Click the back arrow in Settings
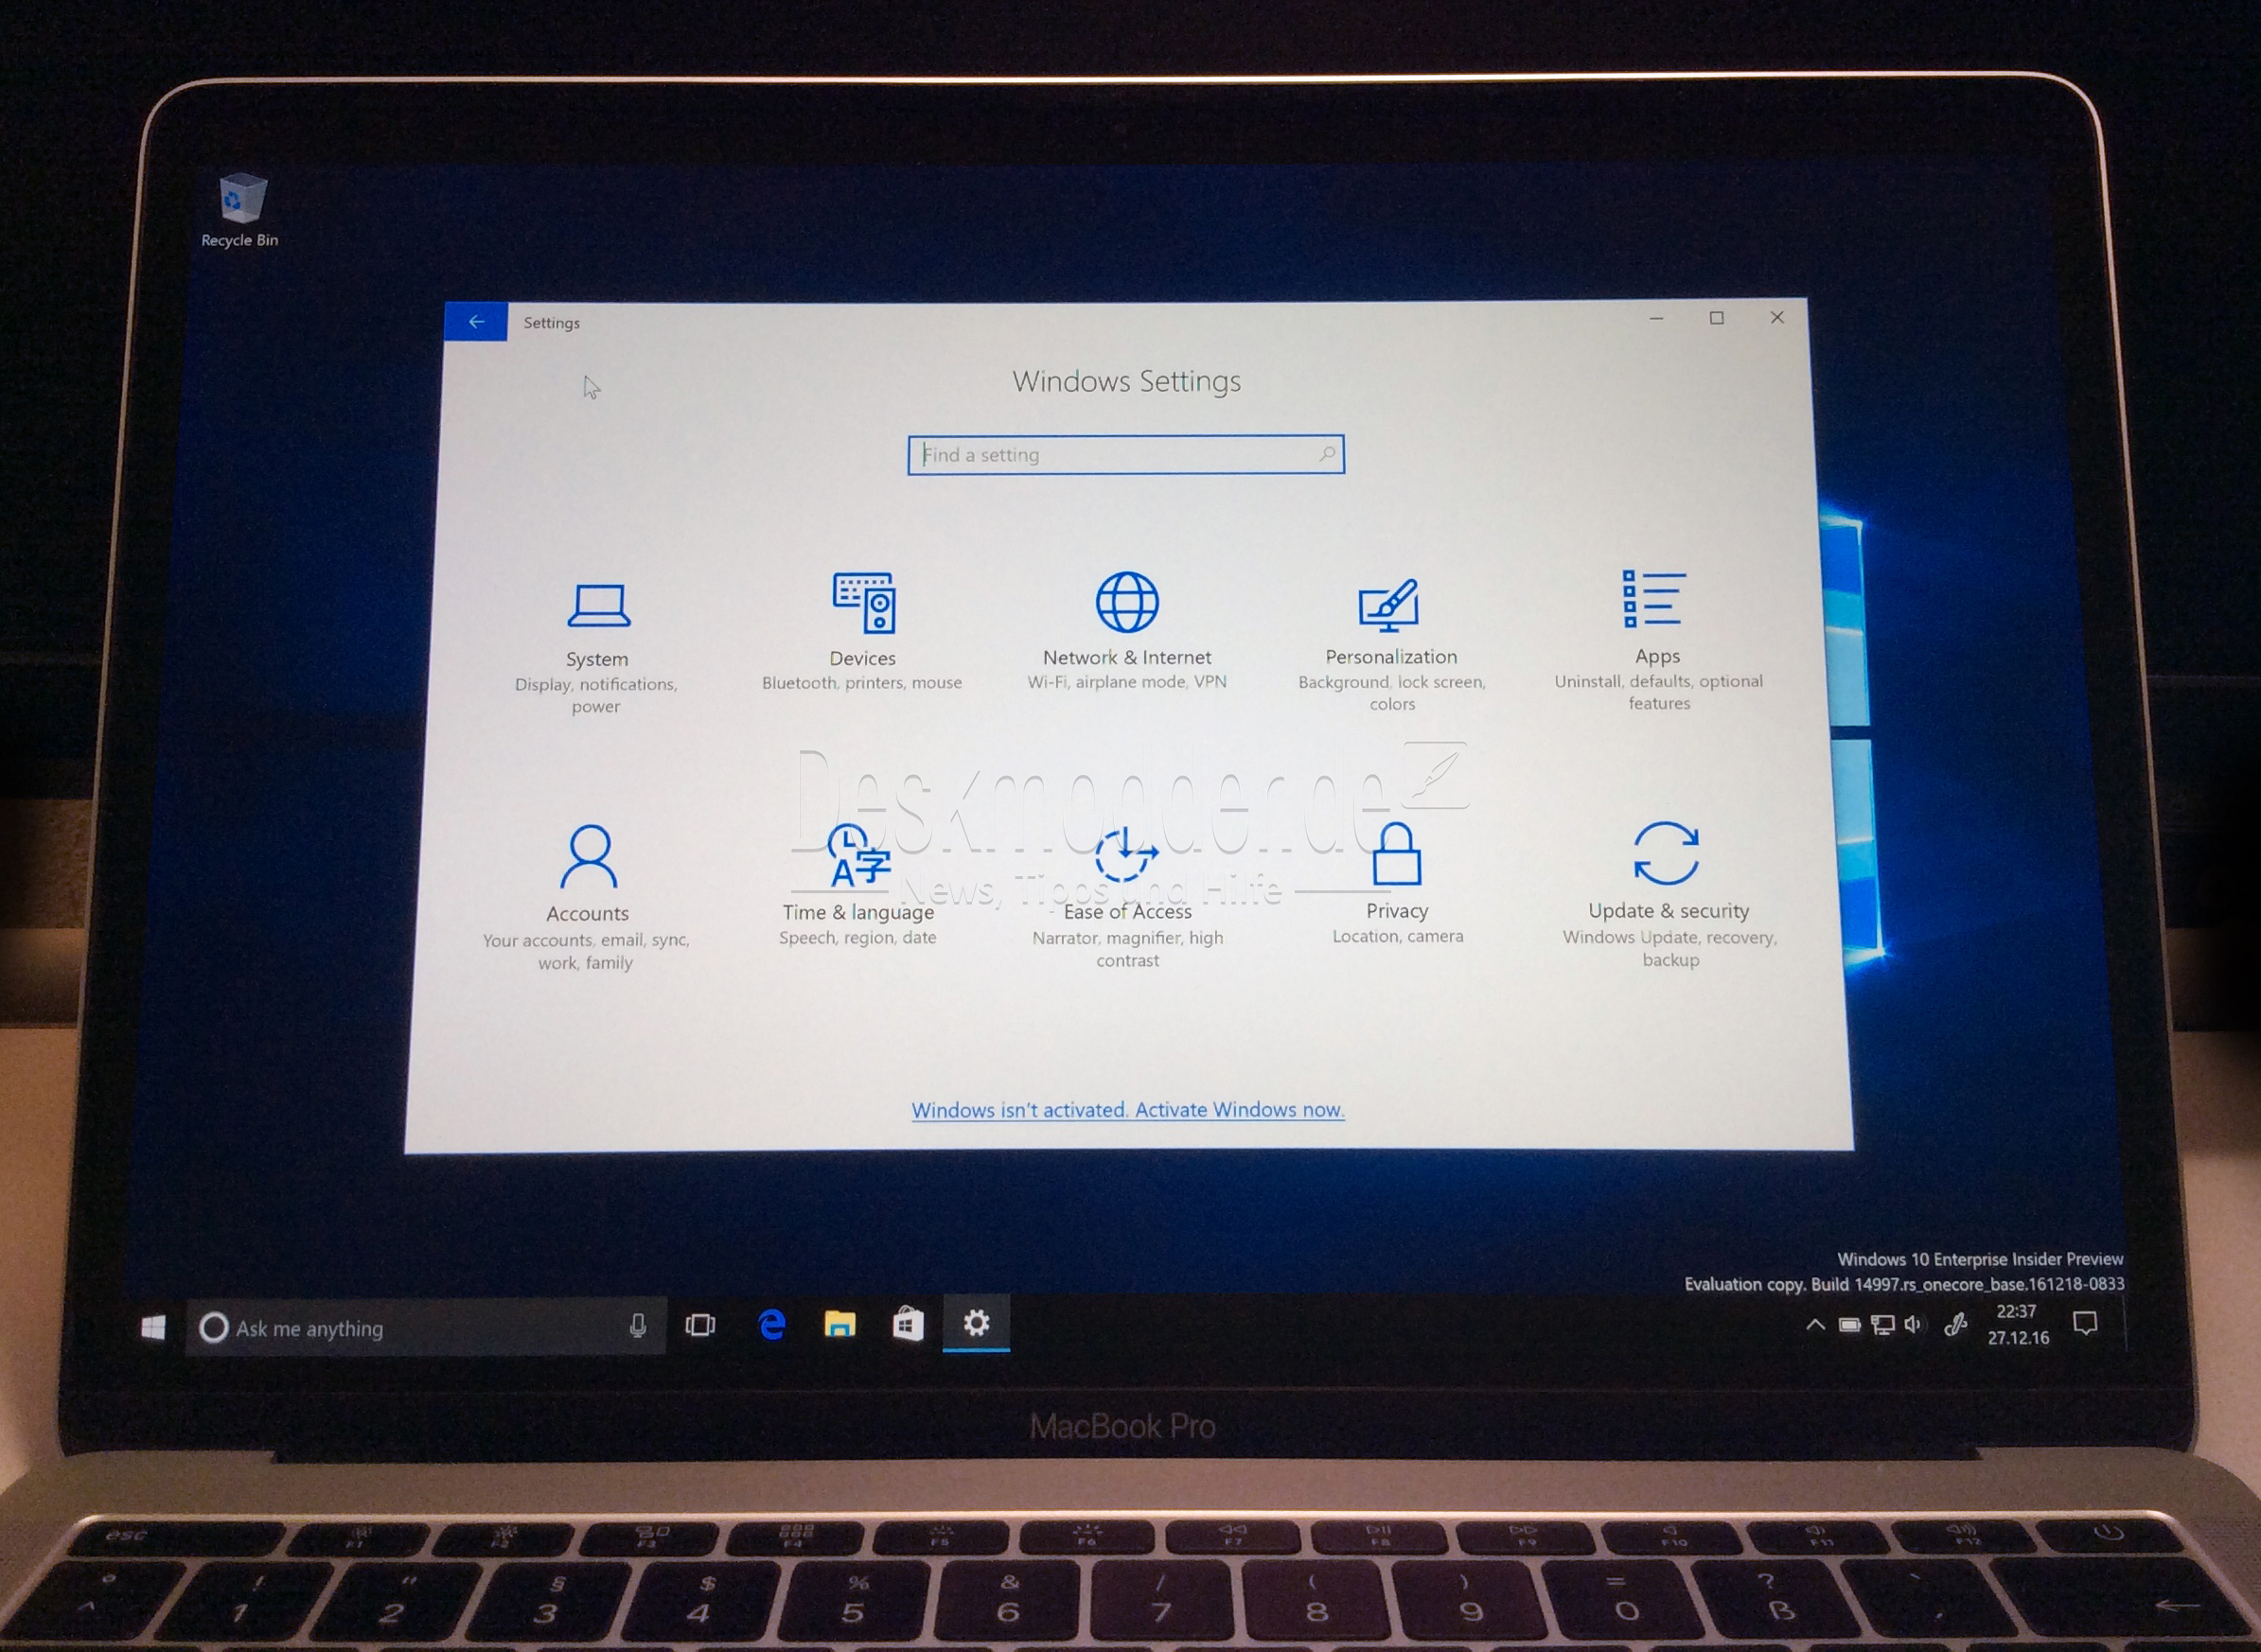Screen dimensions: 2261x1652 coord(476,322)
